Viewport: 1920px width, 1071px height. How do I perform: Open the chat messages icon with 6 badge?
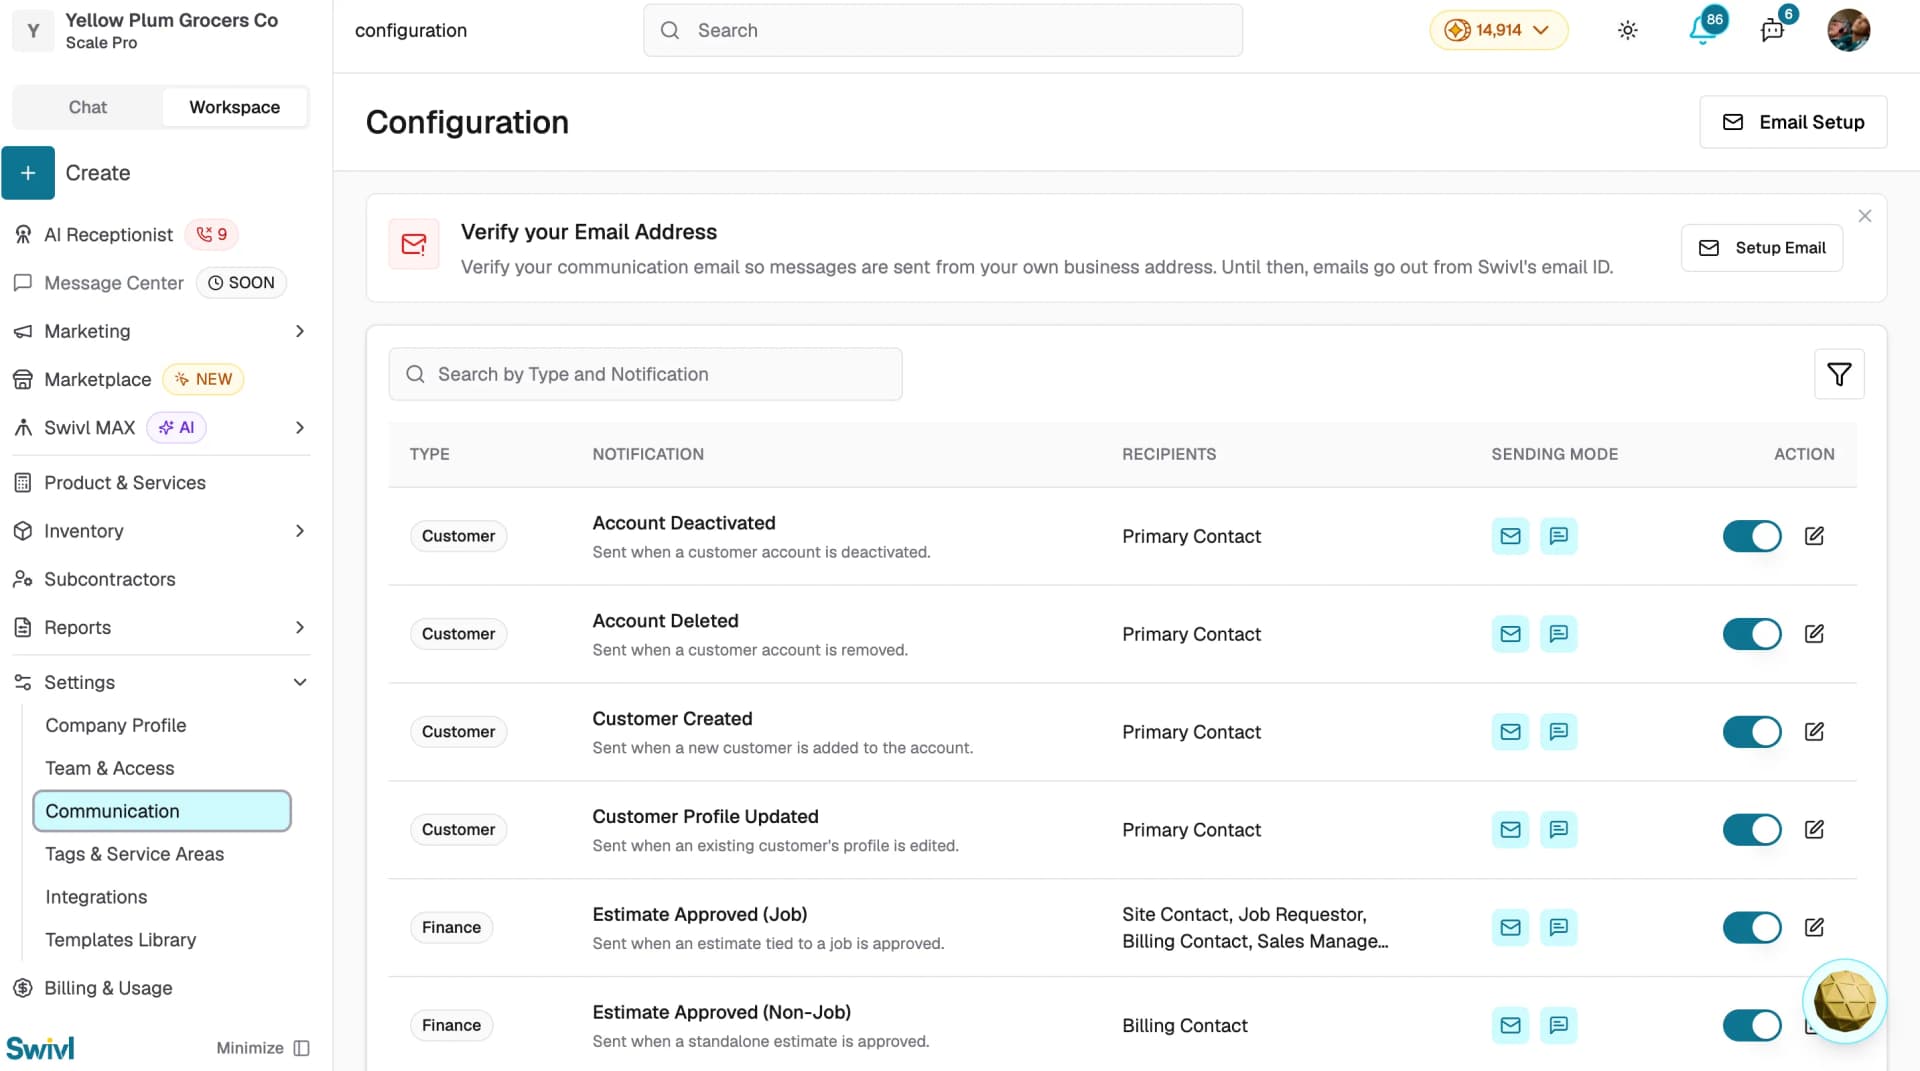pyautogui.click(x=1773, y=29)
